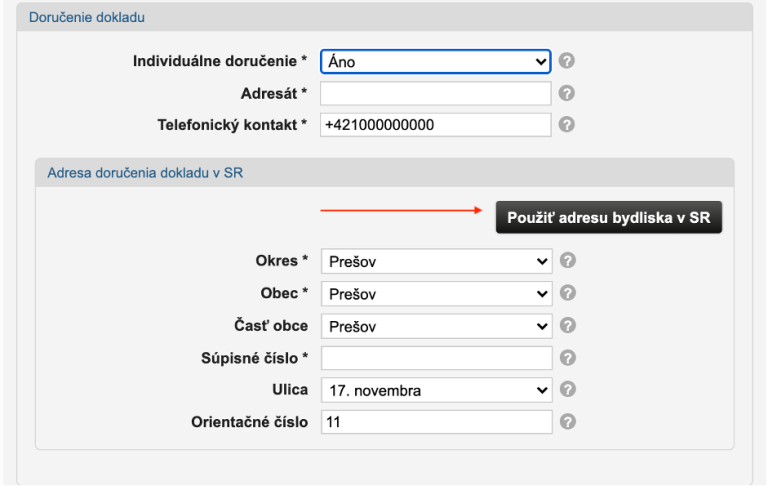Click into Telefonický kontakt phone field
The width and height of the screenshot is (768, 486).
[x=435, y=125]
